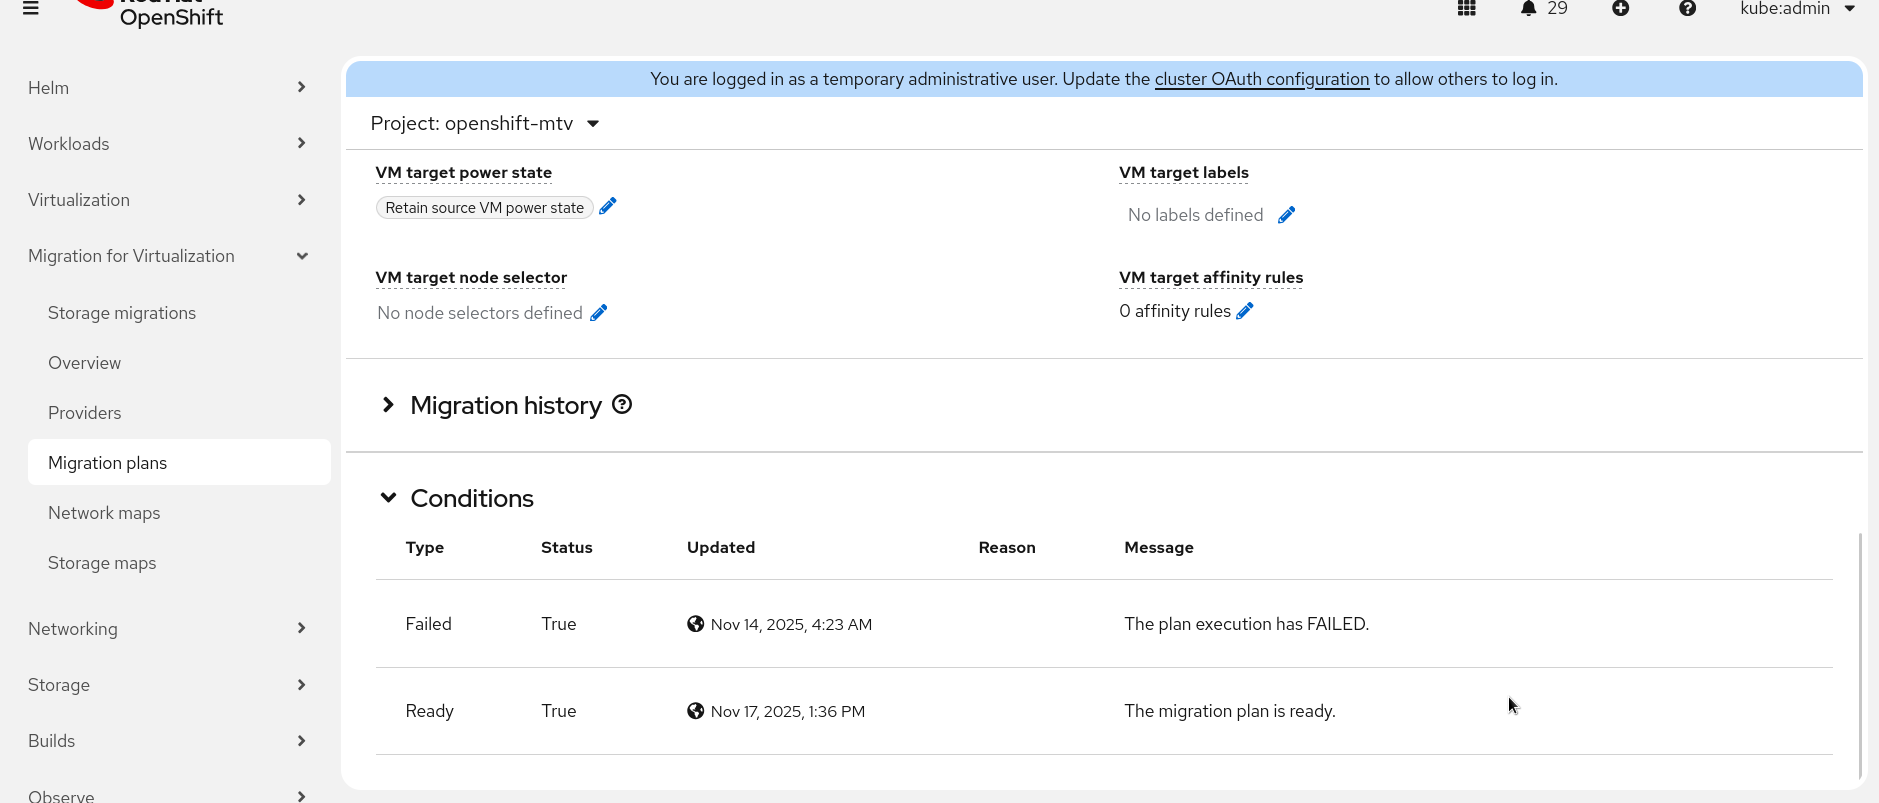The width and height of the screenshot is (1879, 803).
Task: Edit VM target affinity rules
Action: click(x=1245, y=311)
